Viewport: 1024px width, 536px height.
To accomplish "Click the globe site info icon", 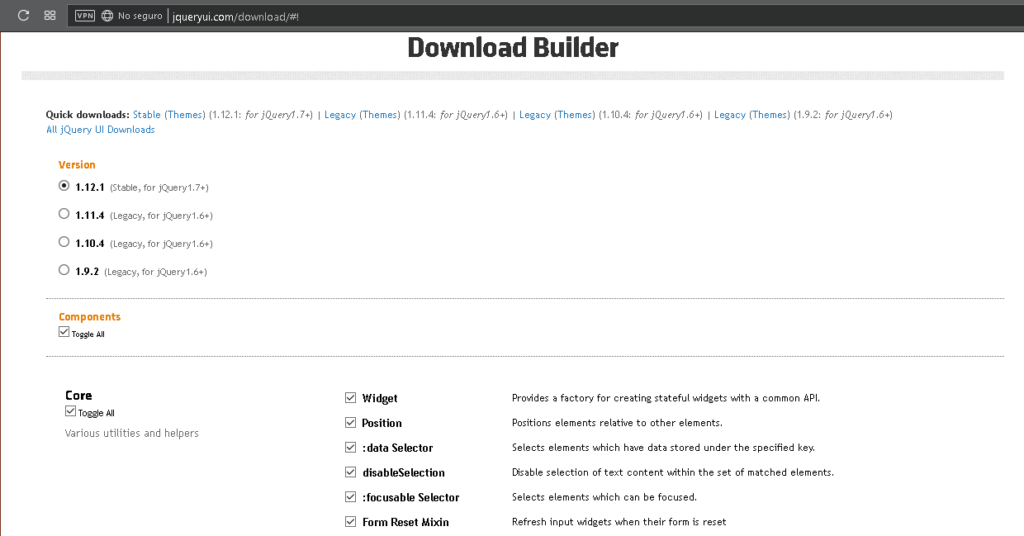I will click(107, 16).
